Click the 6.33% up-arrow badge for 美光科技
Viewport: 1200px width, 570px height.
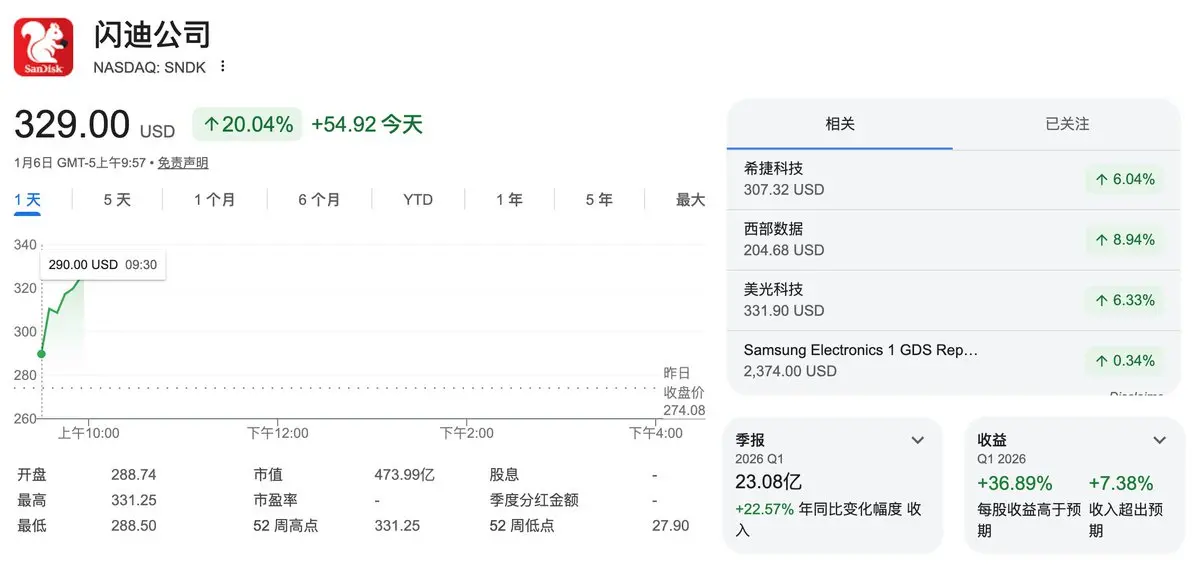[1125, 300]
